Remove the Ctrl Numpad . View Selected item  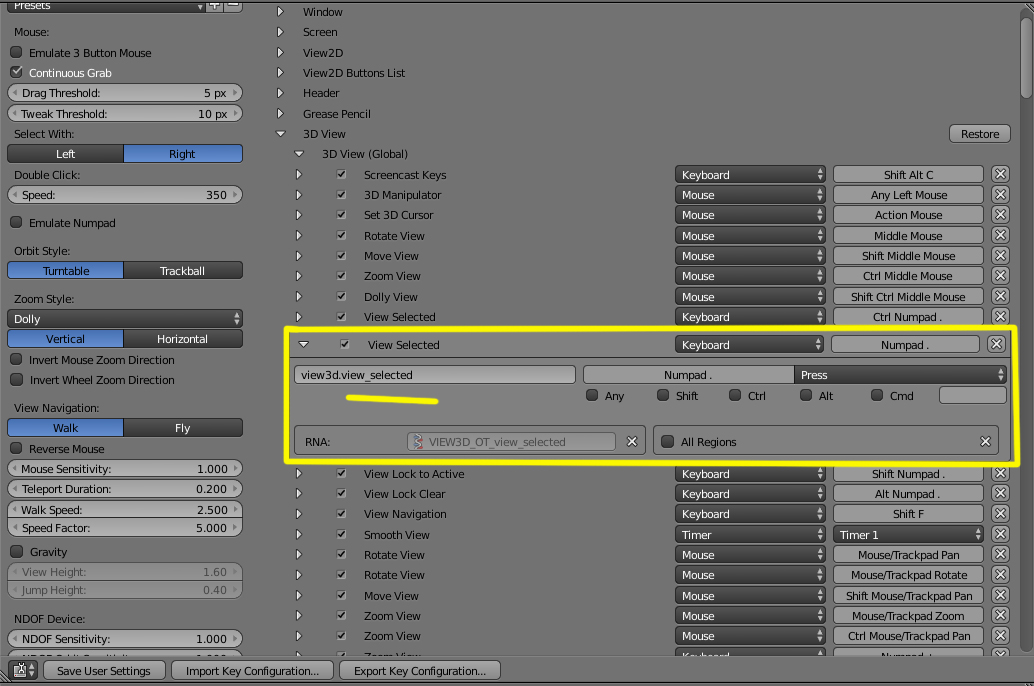click(x=1000, y=317)
